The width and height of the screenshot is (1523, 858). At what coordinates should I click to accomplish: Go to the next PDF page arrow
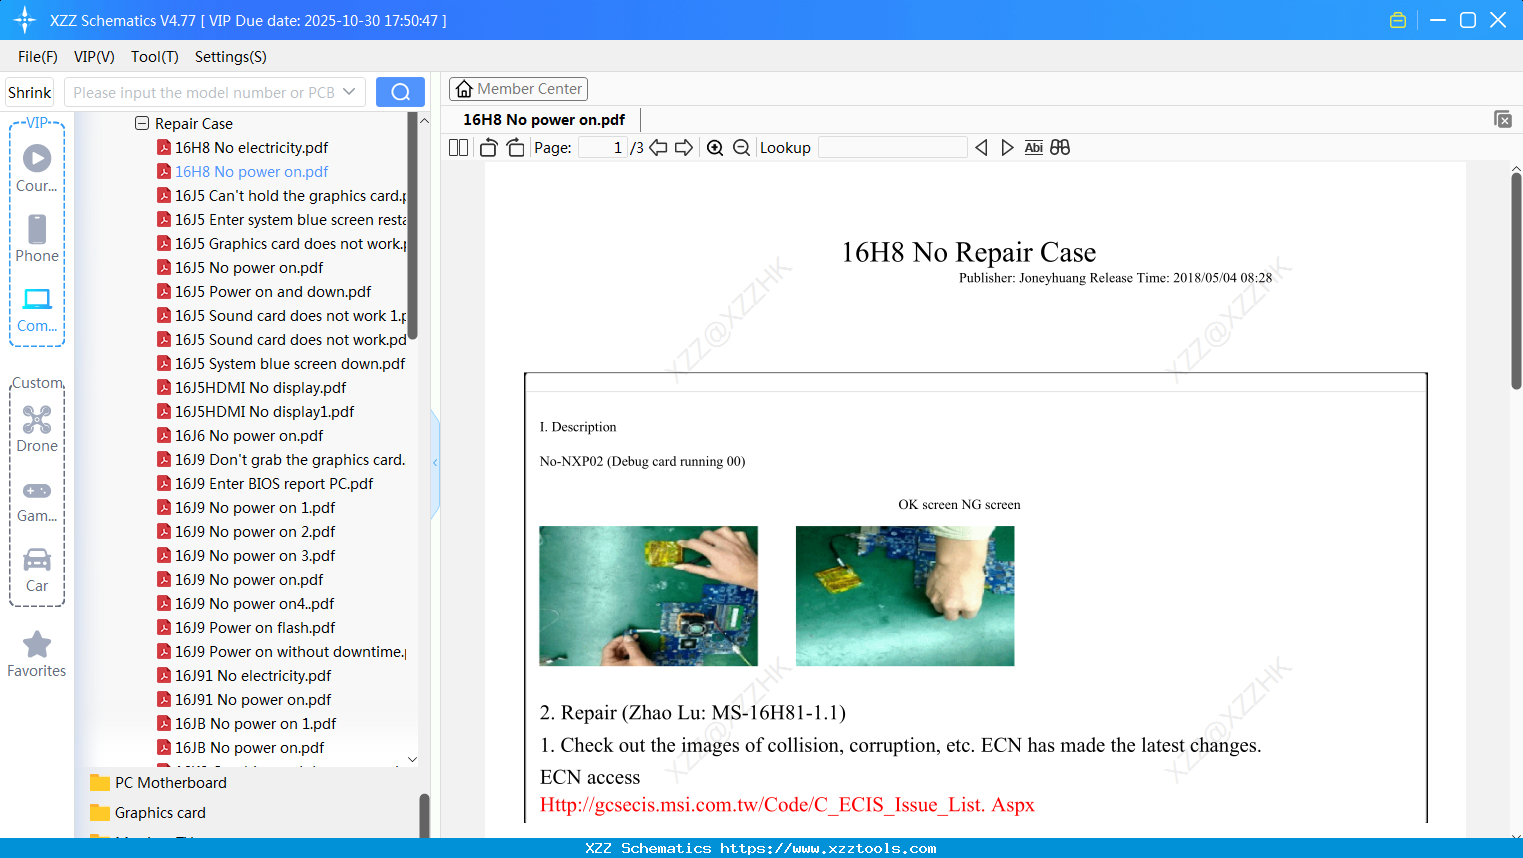(x=684, y=148)
